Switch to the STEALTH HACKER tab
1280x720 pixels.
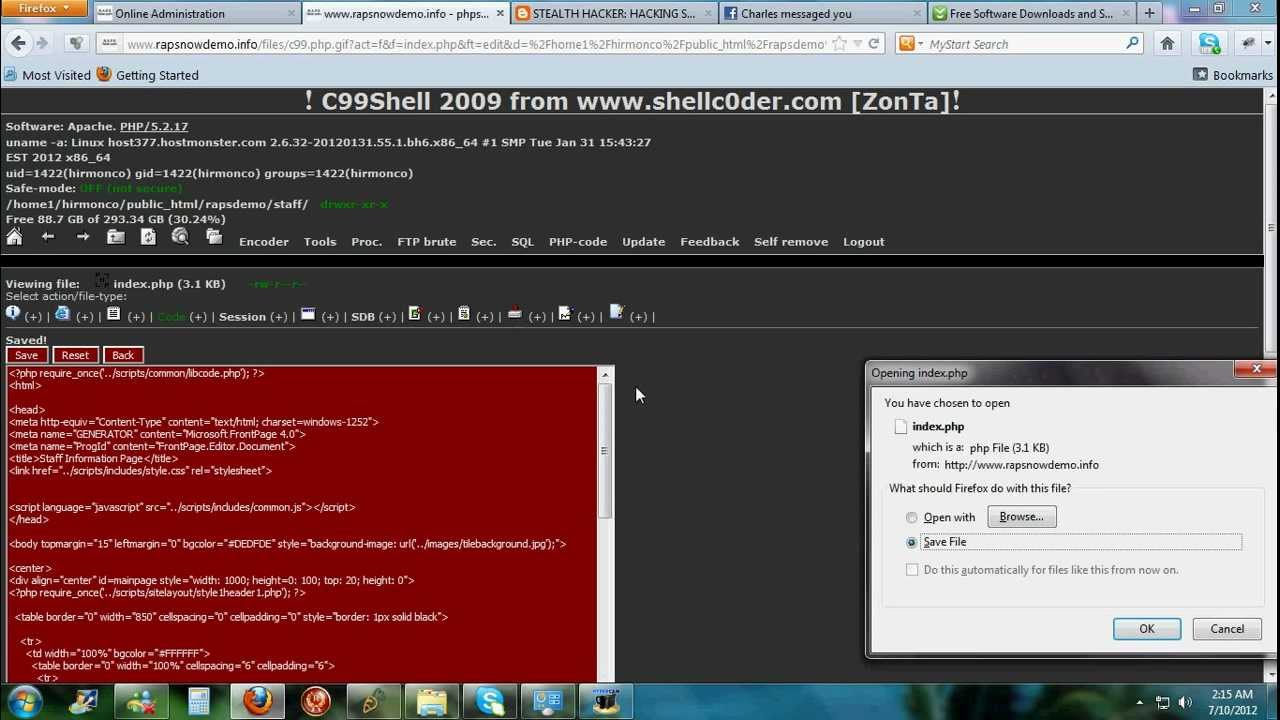[613, 13]
